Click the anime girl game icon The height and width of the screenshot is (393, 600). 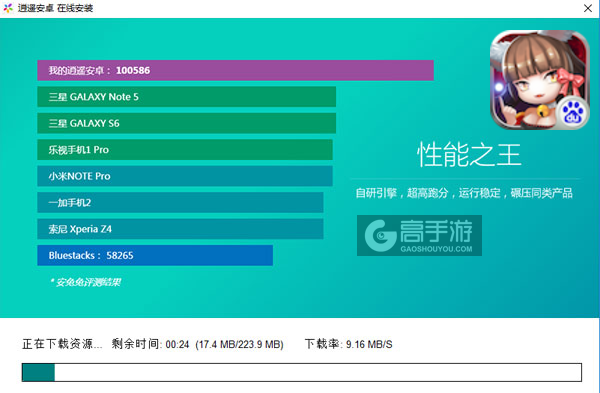540,80
